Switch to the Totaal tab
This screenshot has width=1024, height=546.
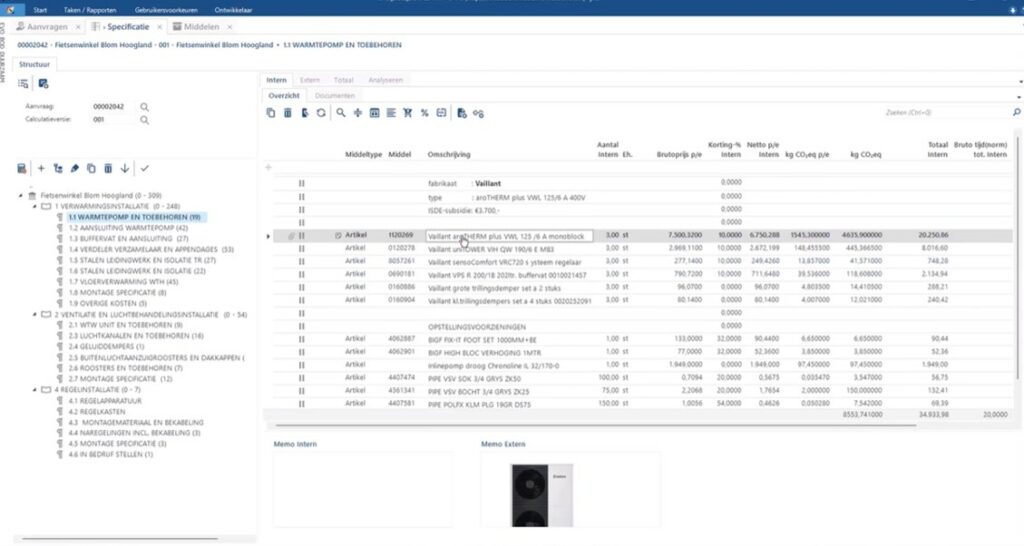pyautogui.click(x=344, y=80)
